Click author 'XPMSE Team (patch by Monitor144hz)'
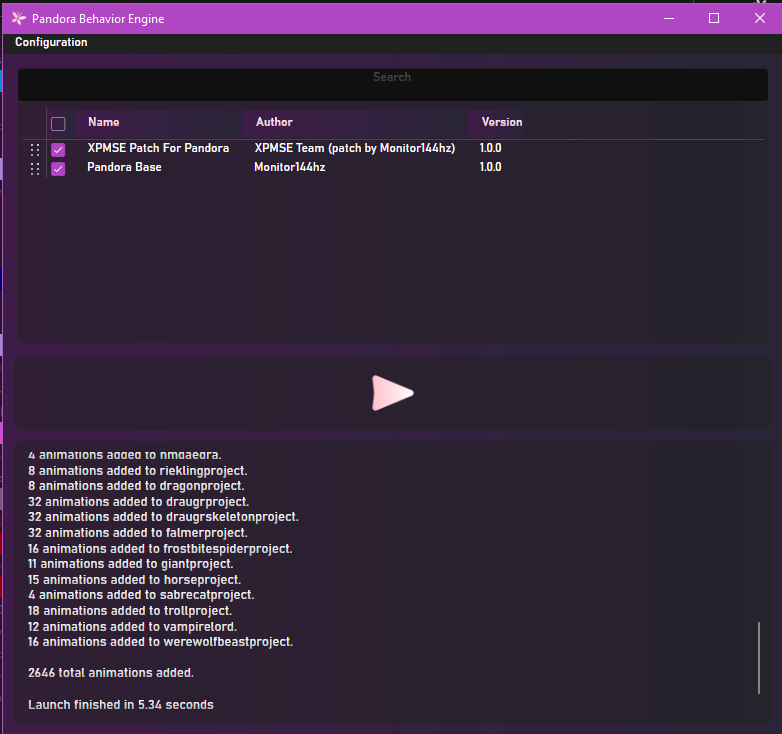The height and width of the screenshot is (734, 782). 355,148
